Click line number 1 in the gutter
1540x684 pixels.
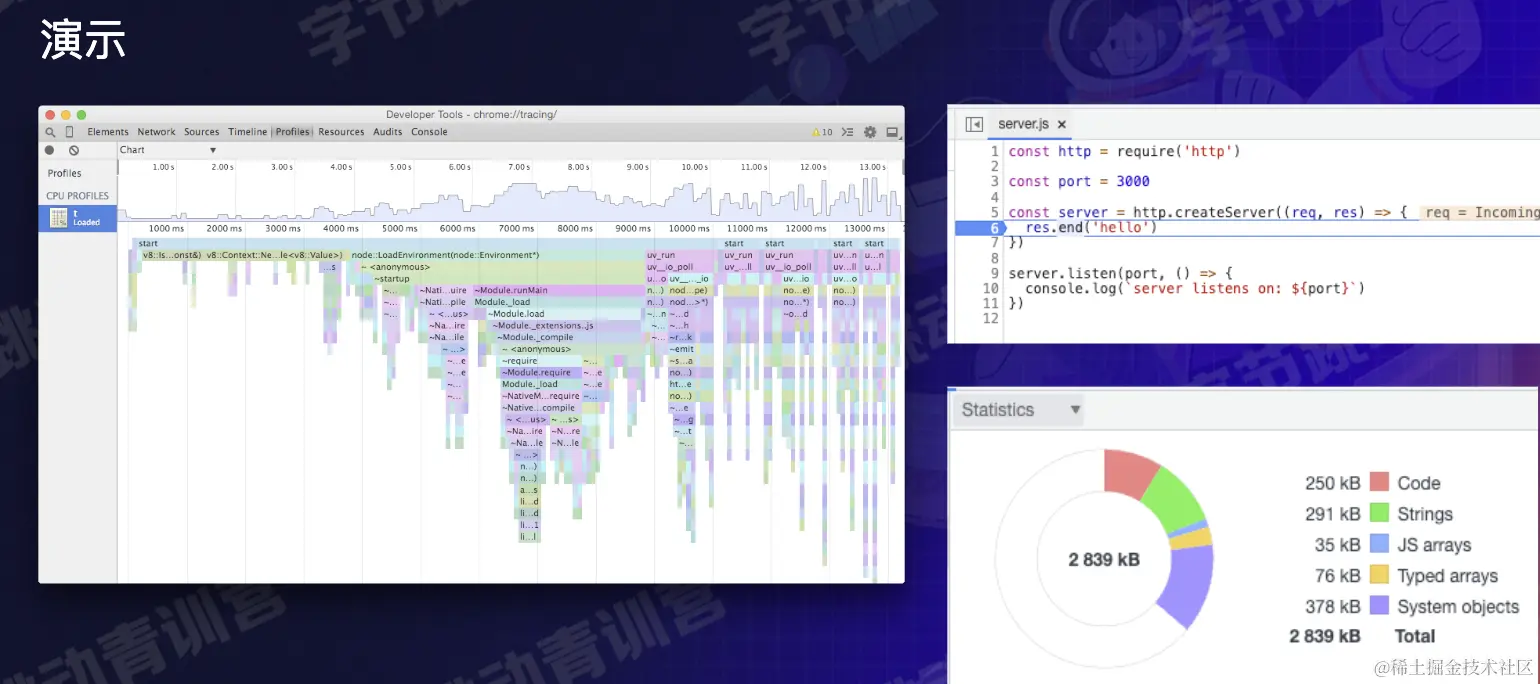coord(994,151)
